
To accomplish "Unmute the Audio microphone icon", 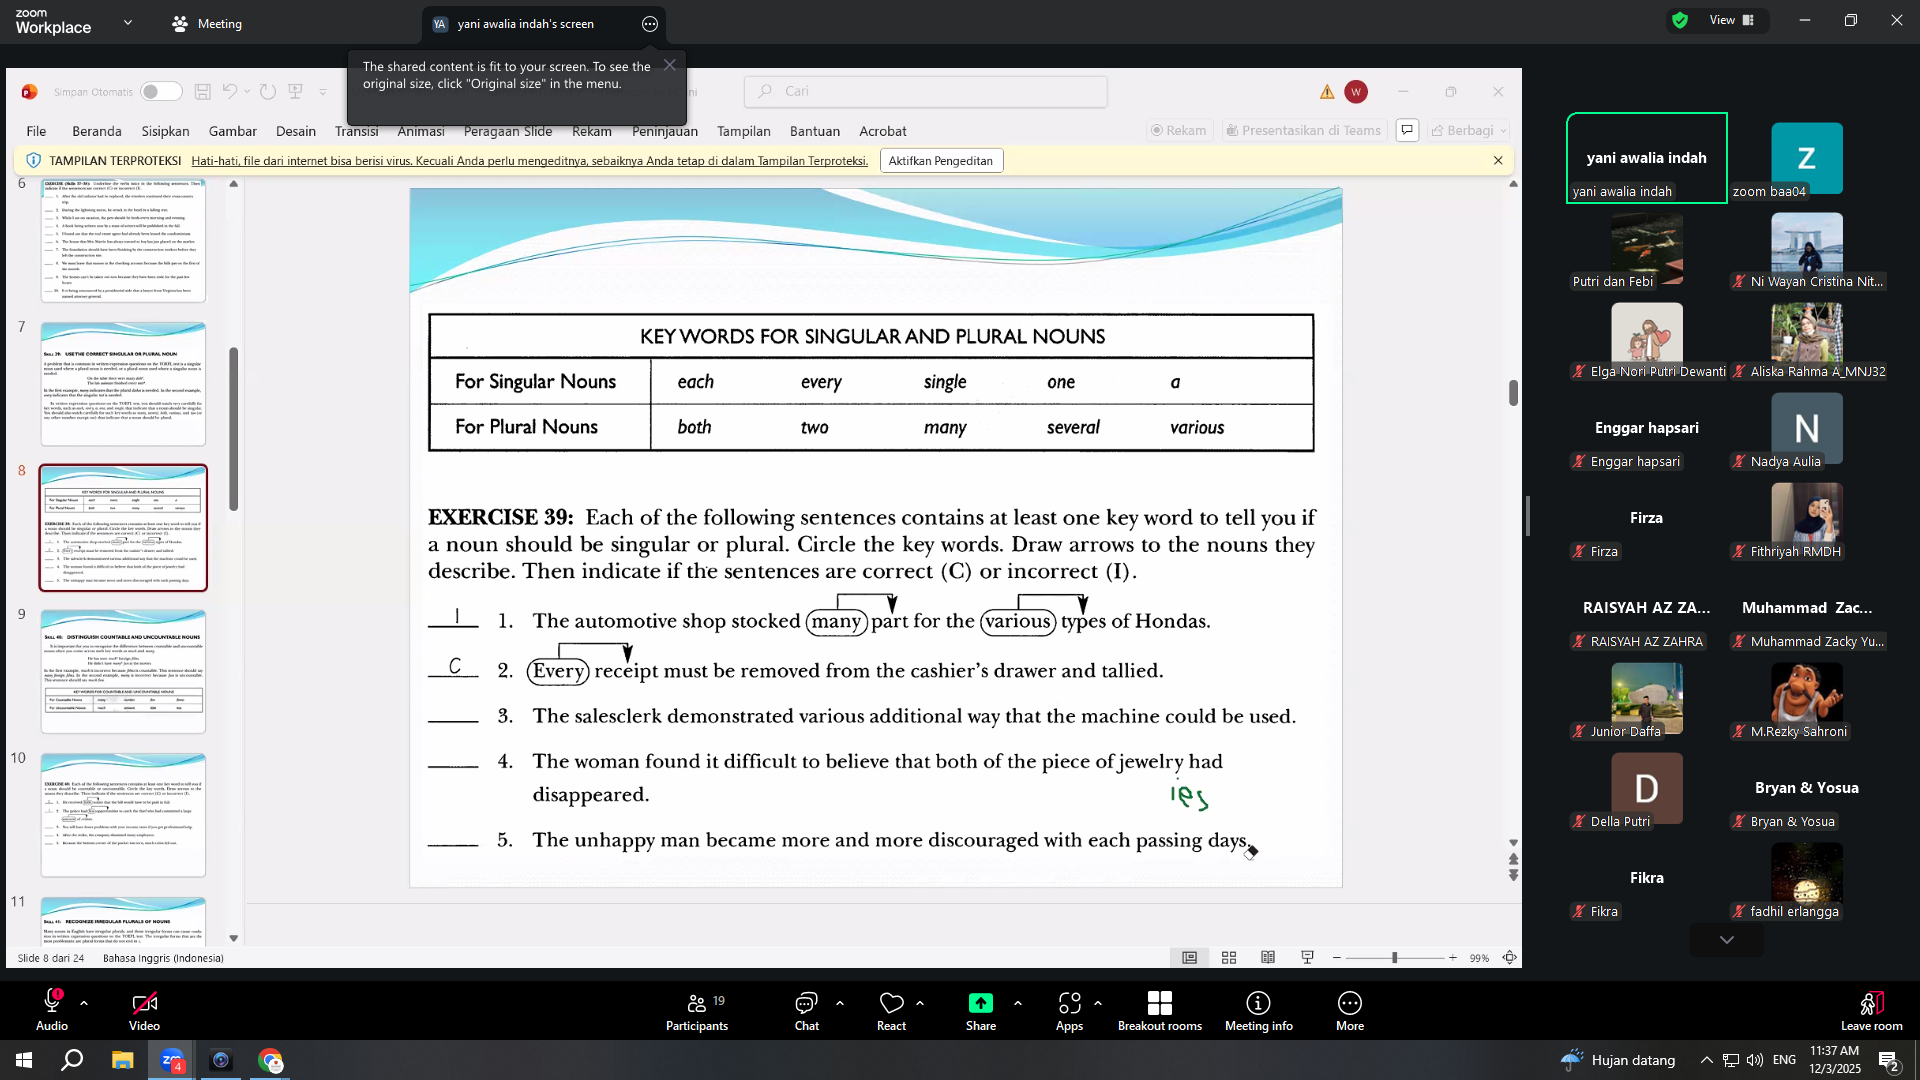I will (52, 1002).
